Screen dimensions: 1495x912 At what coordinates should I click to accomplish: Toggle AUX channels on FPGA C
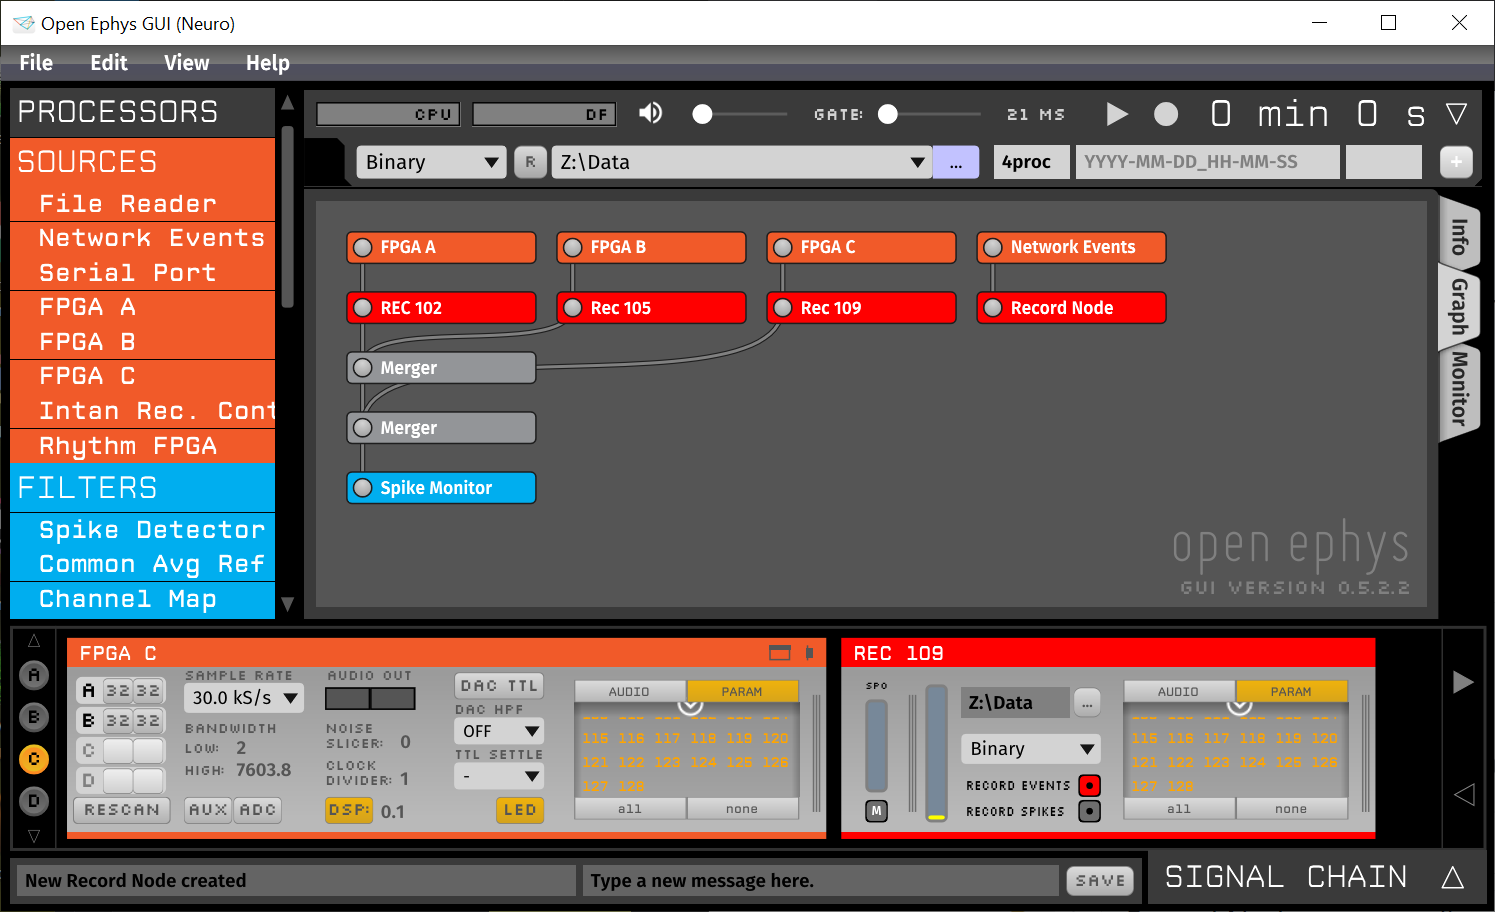[207, 810]
